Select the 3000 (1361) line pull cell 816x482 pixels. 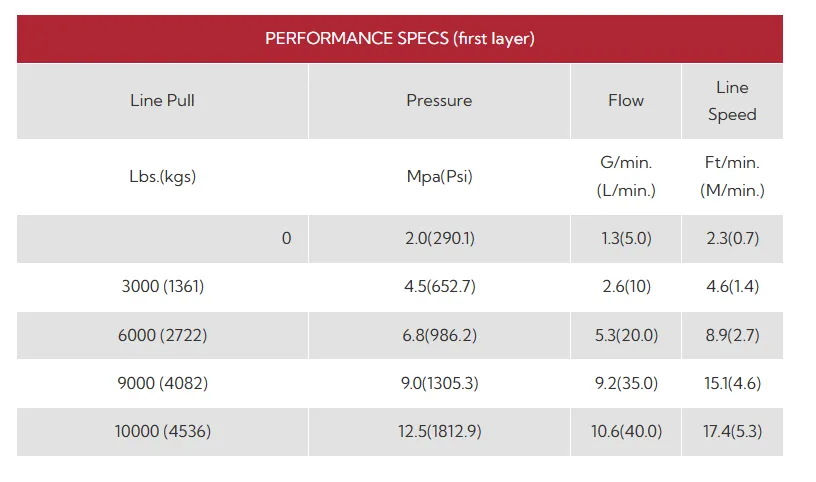point(162,287)
